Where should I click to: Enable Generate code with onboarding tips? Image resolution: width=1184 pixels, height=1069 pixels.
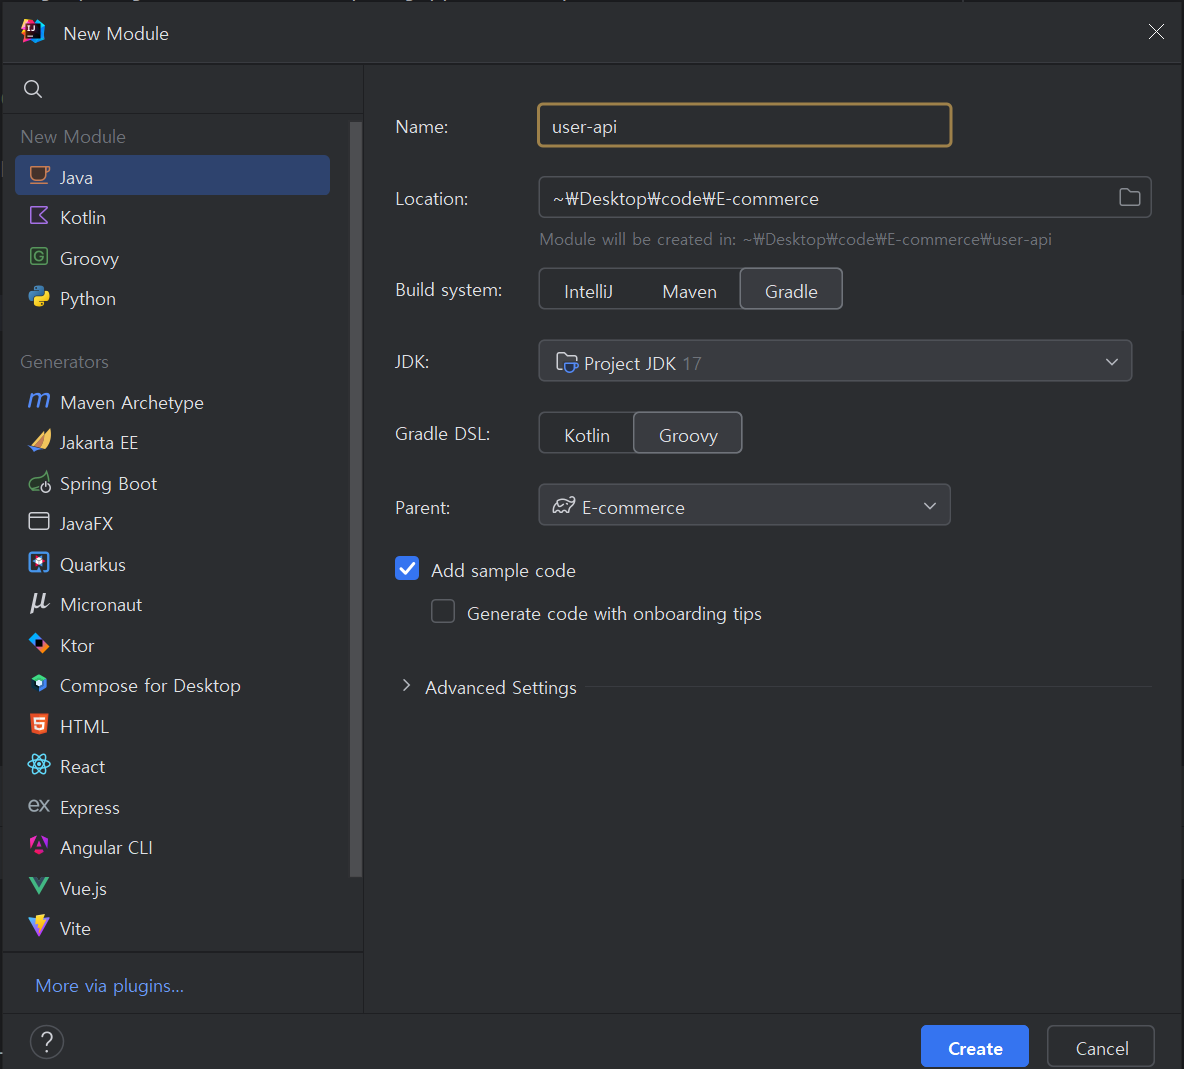(443, 612)
